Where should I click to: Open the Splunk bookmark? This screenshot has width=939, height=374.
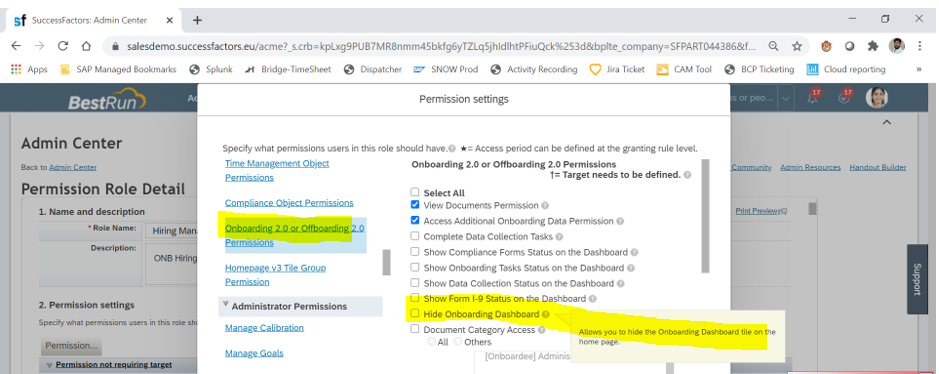pos(211,69)
